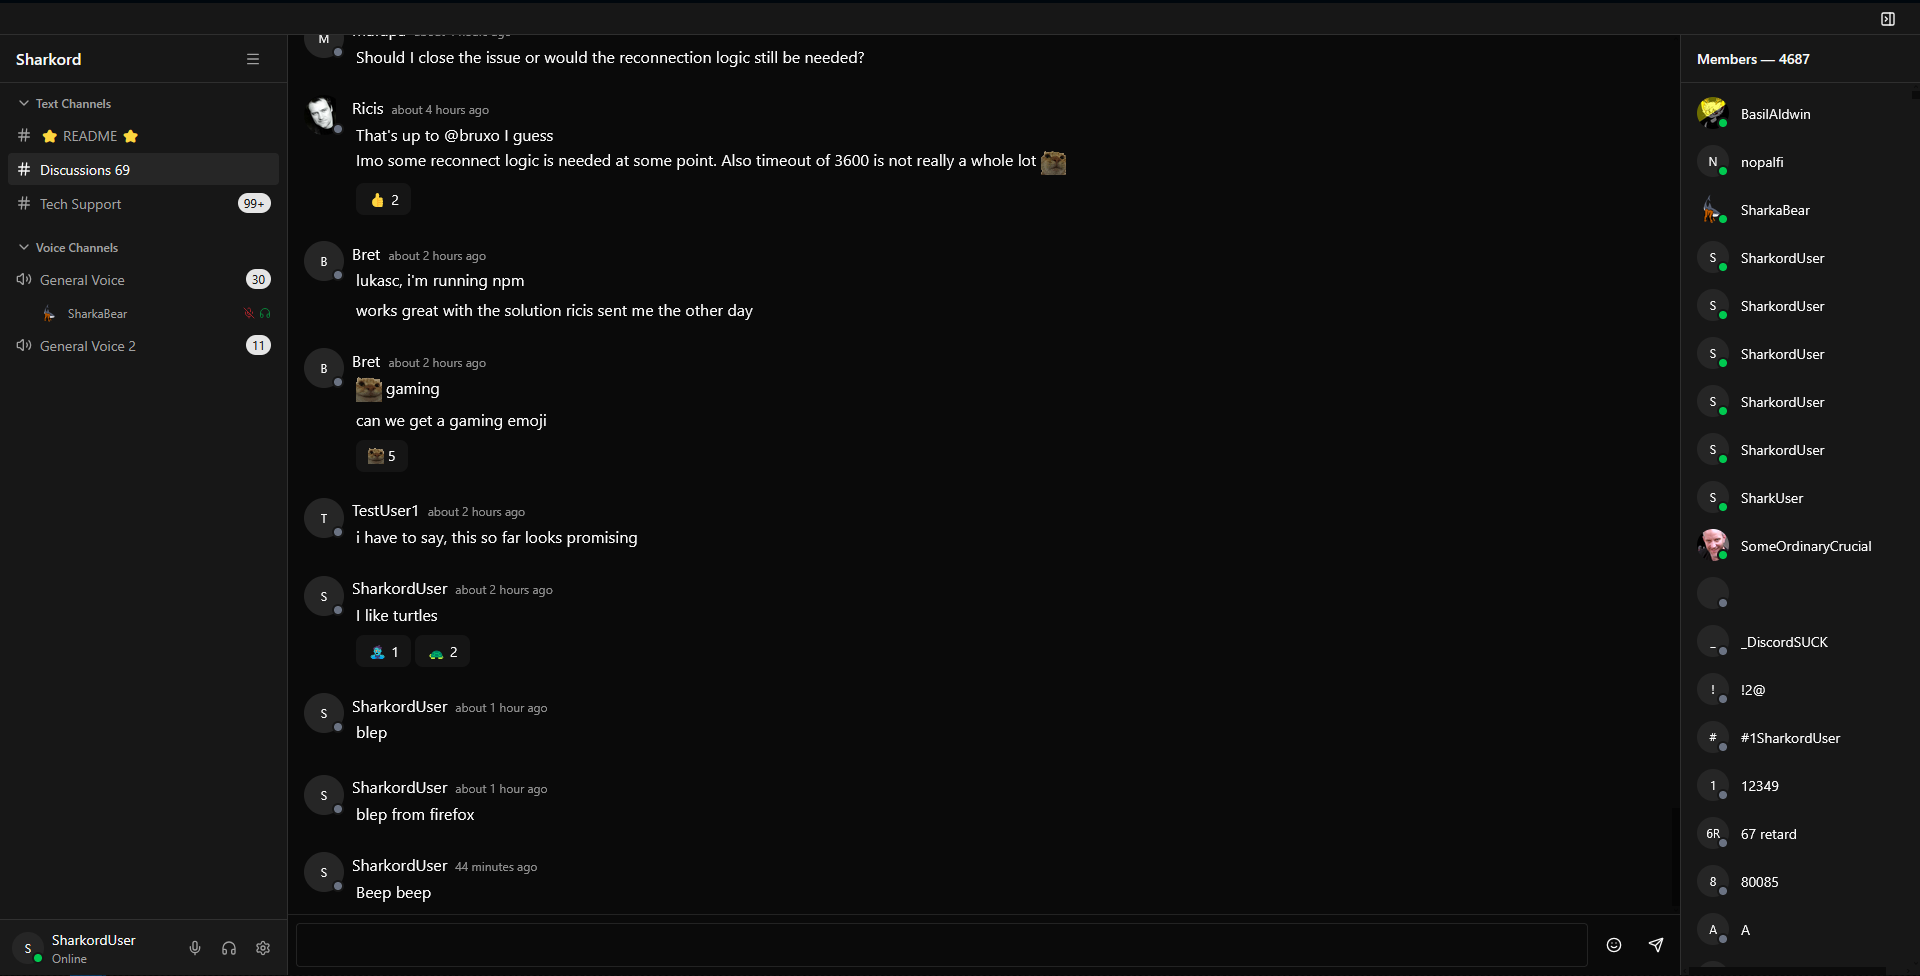Click the hash icon of Tech Support
Screen dimensions: 1920x976
point(23,203)
